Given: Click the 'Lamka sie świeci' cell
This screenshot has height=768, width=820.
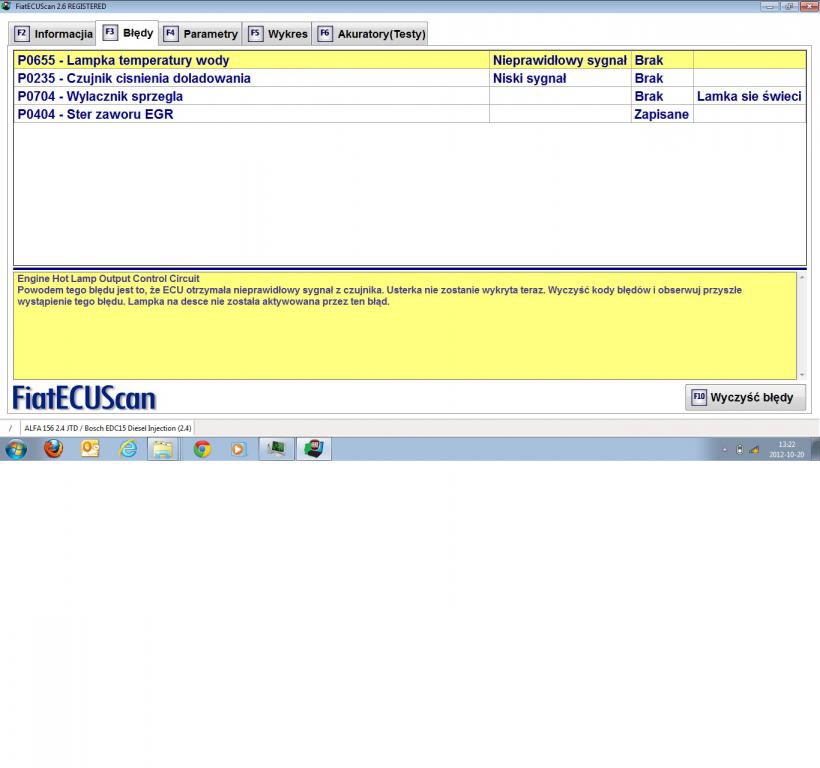Looking at the screenshot, I should pyautogui.click(x=749, y=96).
